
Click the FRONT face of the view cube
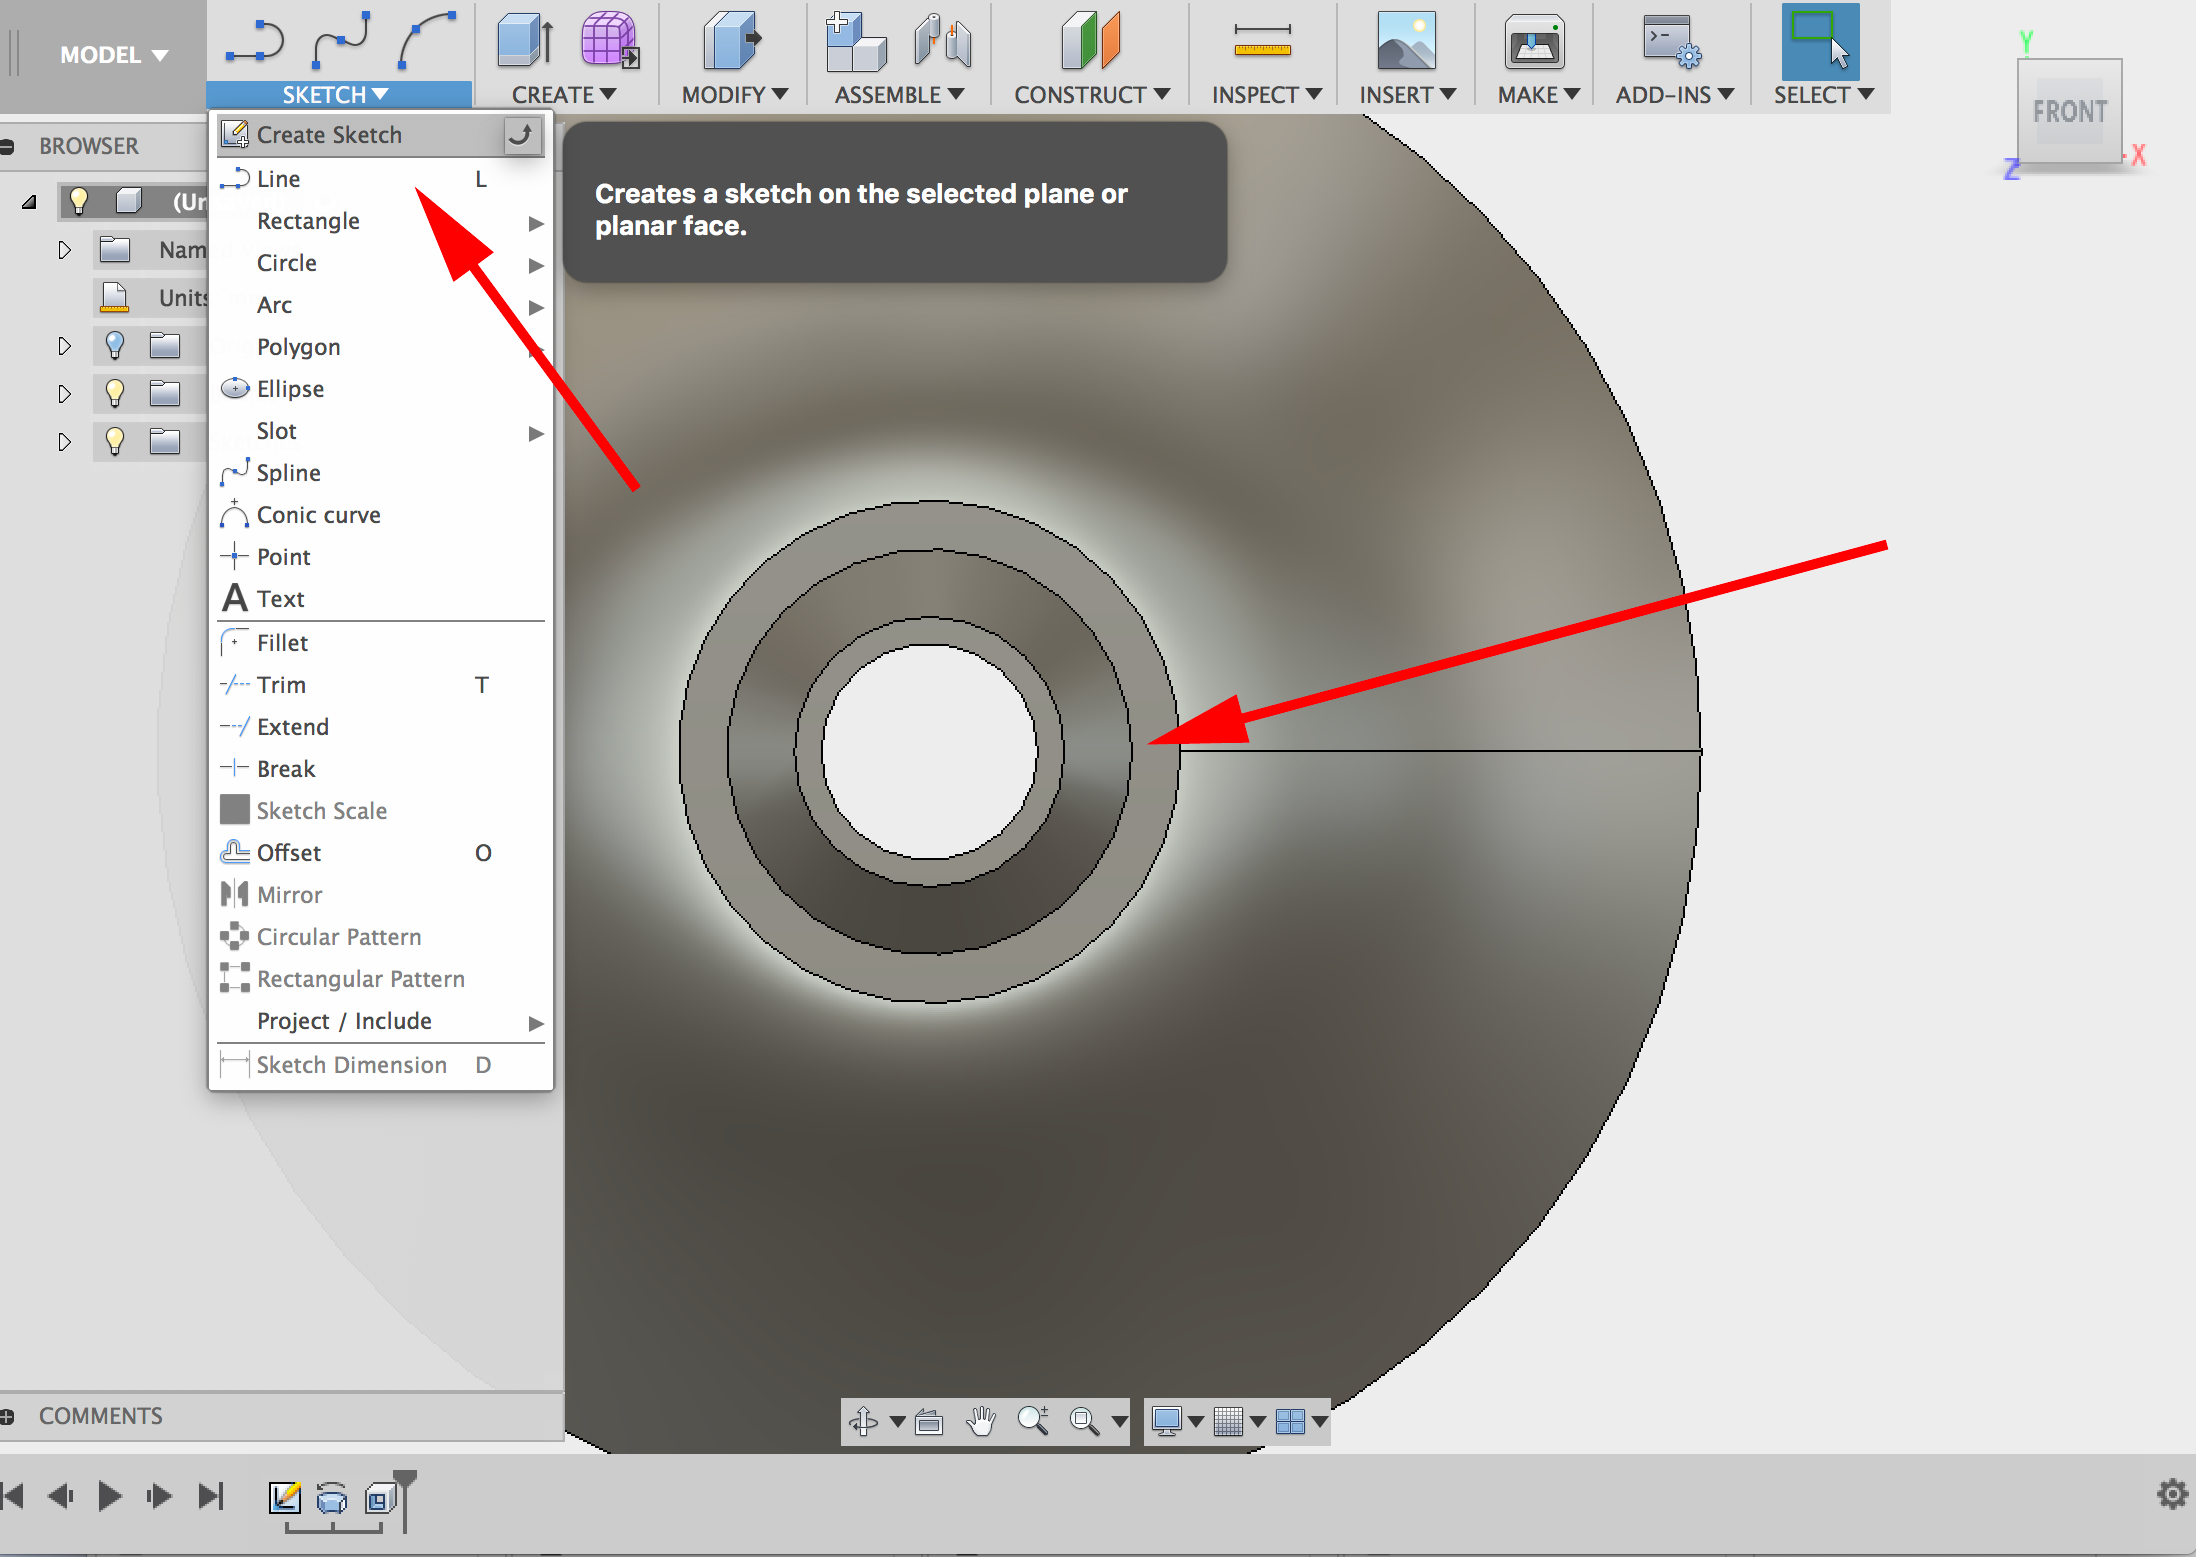coord(2069,111)
